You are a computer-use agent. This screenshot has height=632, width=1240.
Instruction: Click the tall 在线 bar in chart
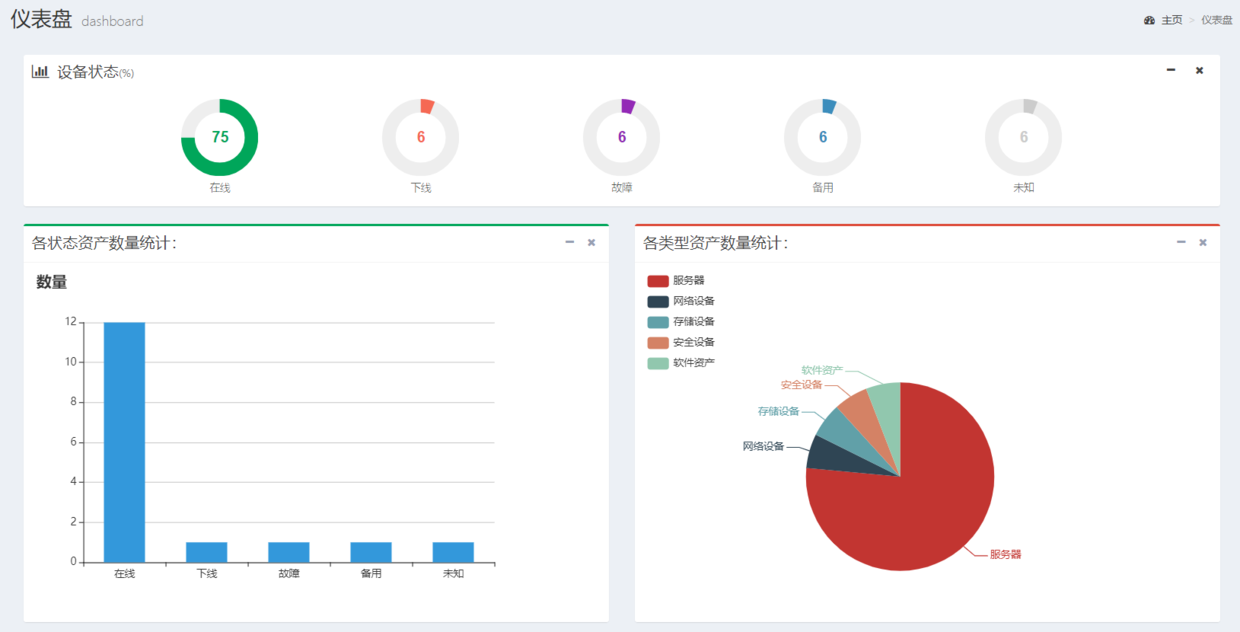124,441
